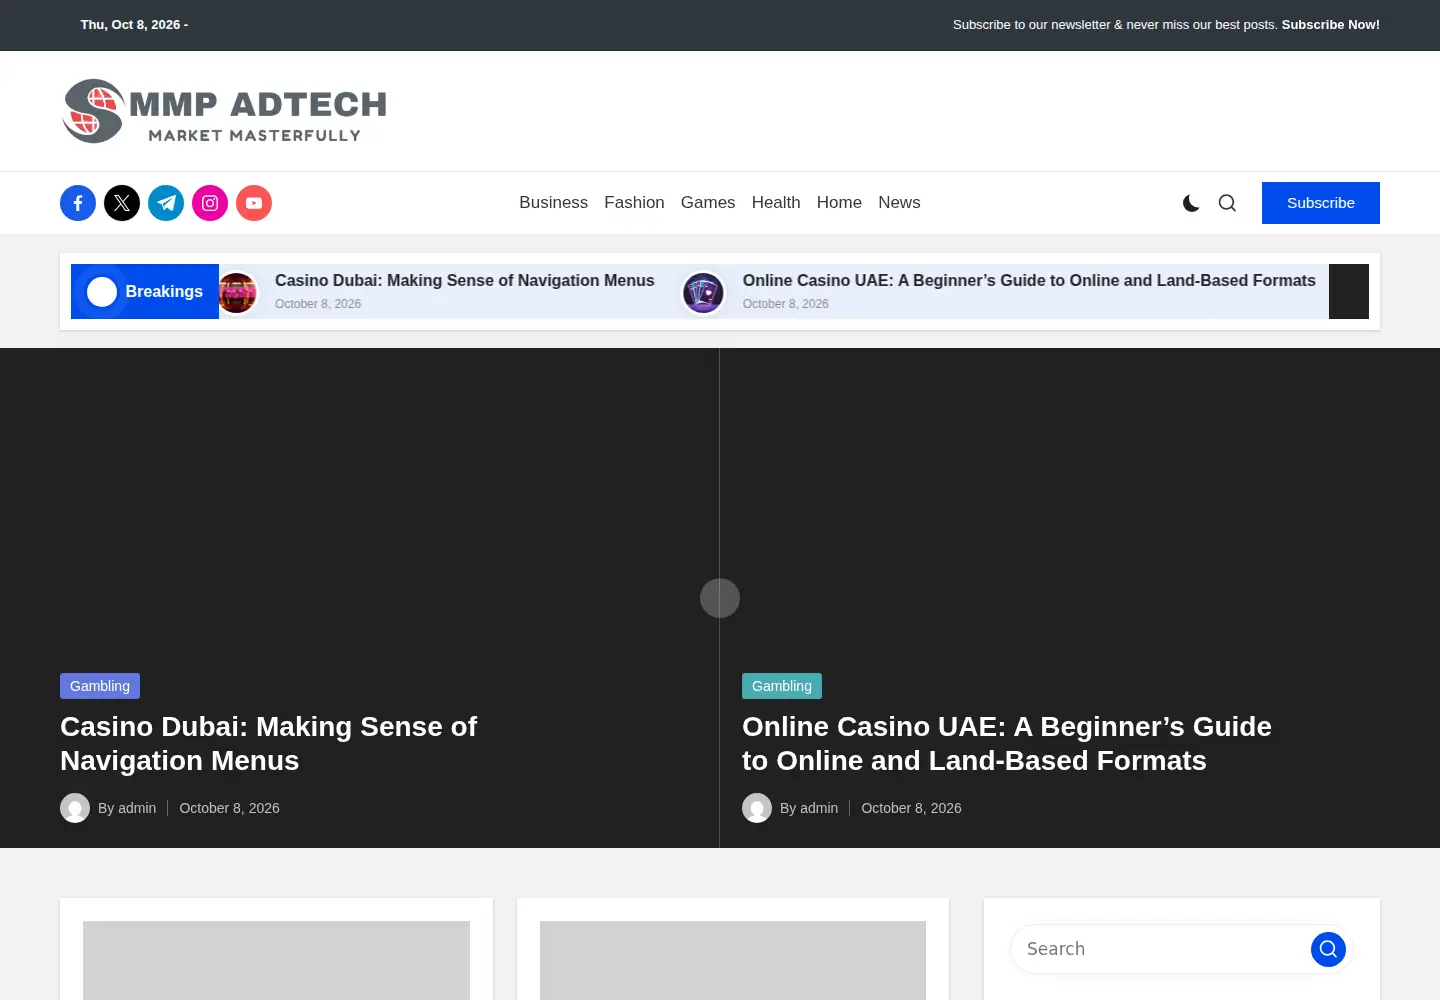Open the Business menu item

(553, 203)
